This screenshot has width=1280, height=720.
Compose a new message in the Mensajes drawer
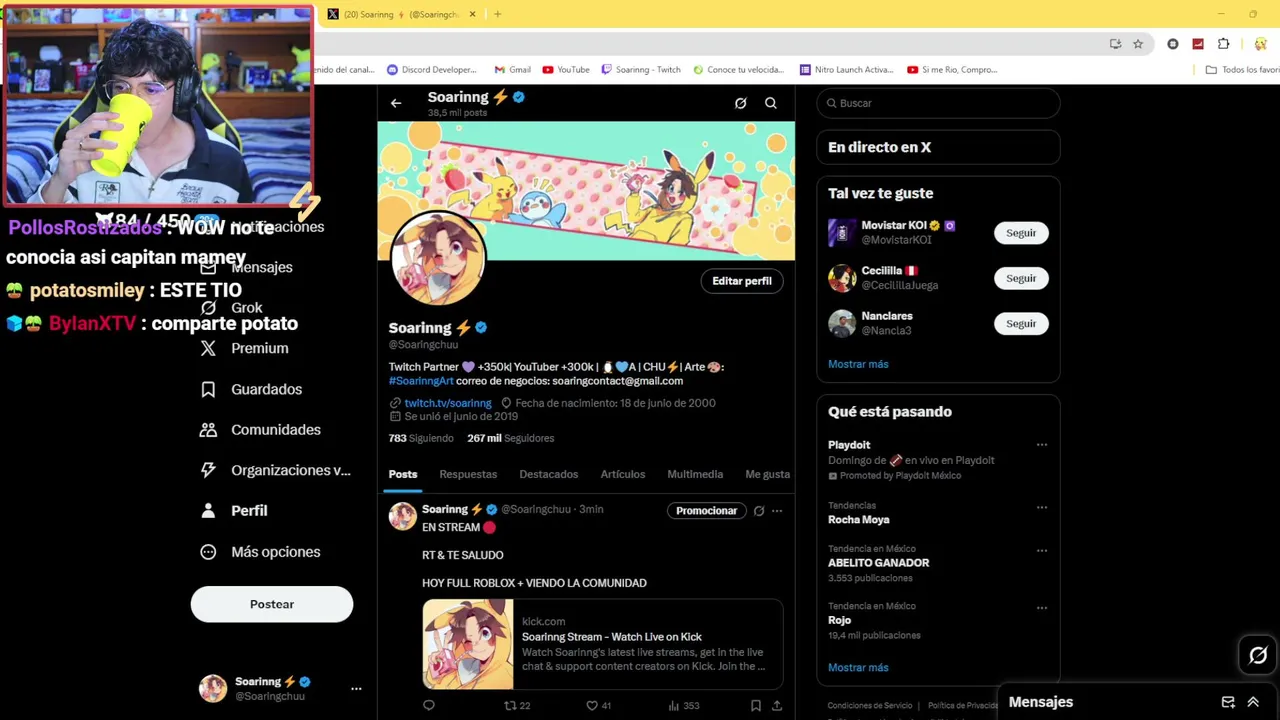click(x=1228, y=702)
